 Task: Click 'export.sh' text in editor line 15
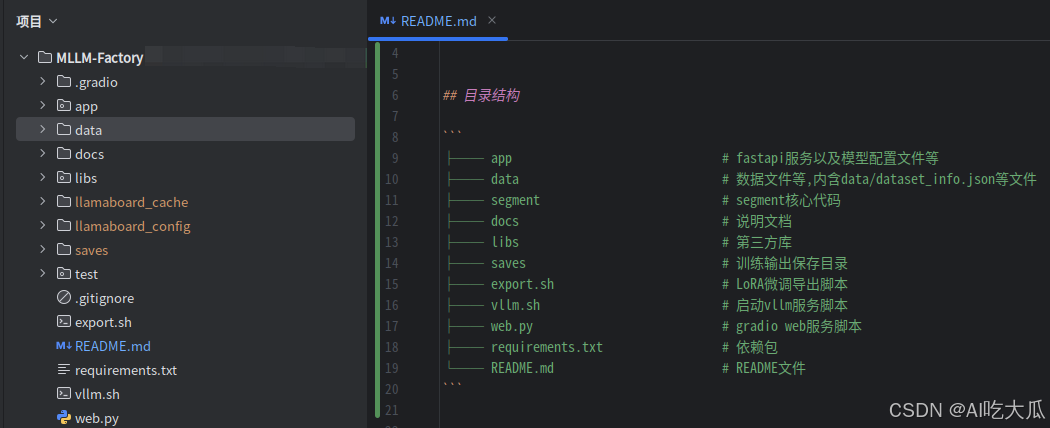tap(522, 284)
